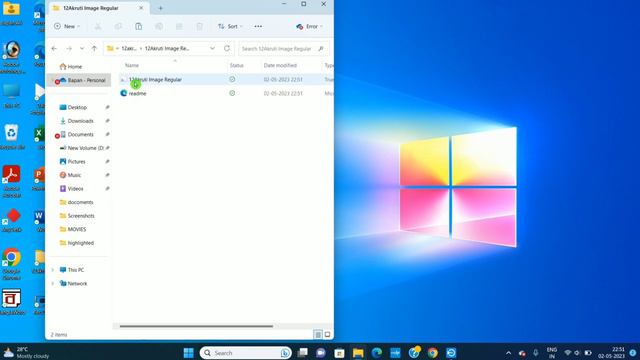Viewport: 640px width, 360px height.
Task: Click the ENG IN language indicator
Action: 552,353
